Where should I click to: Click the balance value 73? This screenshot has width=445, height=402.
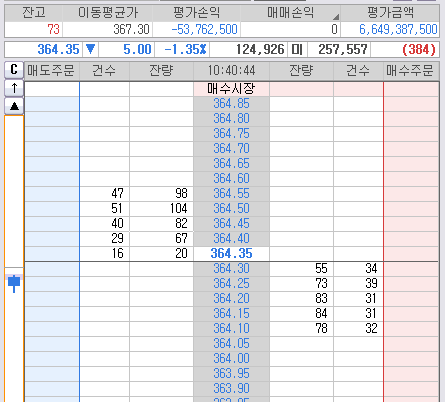click(53, 30)
